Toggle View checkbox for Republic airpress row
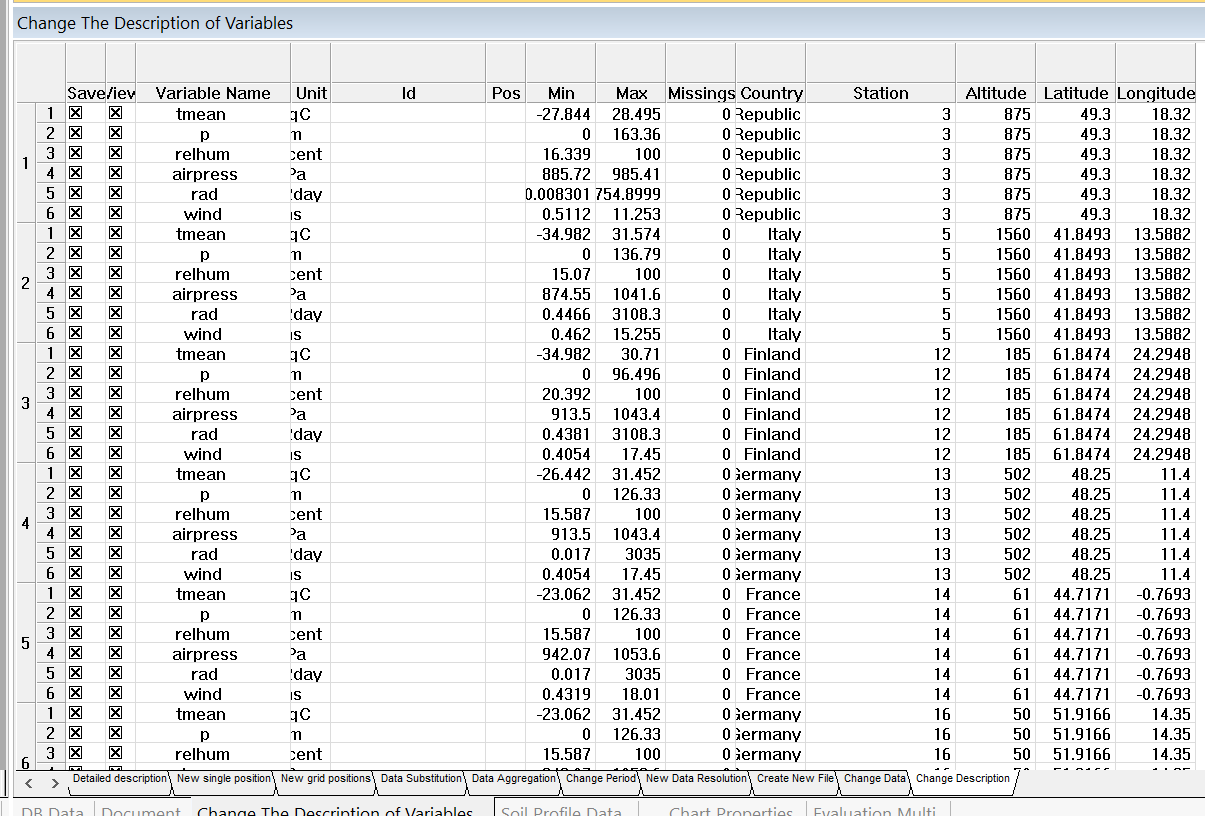Image resolution: width=1205 pixels, height=816 pixels. point(115,174)
